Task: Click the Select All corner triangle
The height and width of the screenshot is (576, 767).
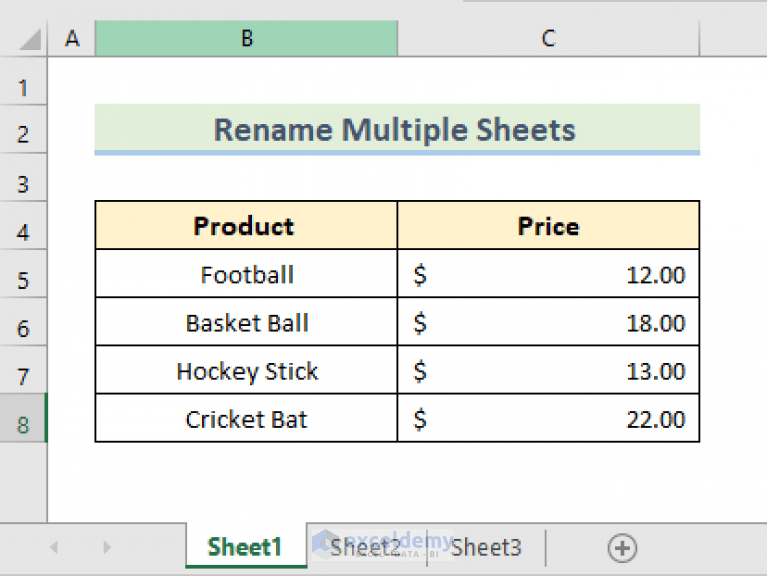Action: 29,40
